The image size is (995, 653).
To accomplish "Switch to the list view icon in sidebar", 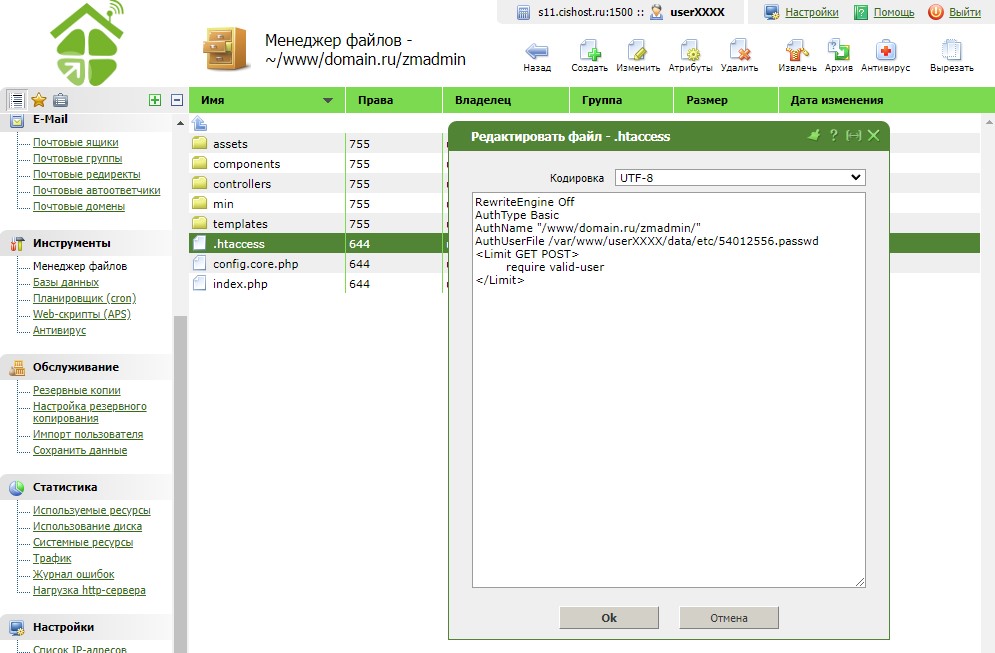I will click(x=17, y=100).
